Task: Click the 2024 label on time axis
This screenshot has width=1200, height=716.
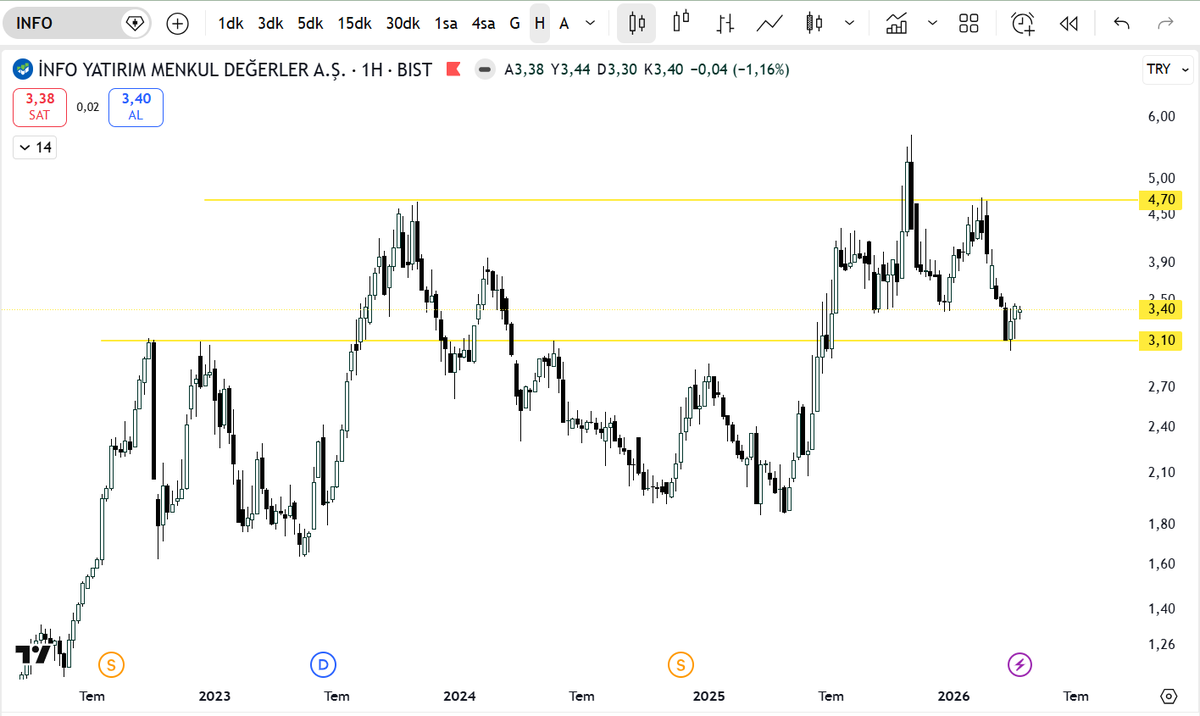Action: coord(459,696)
